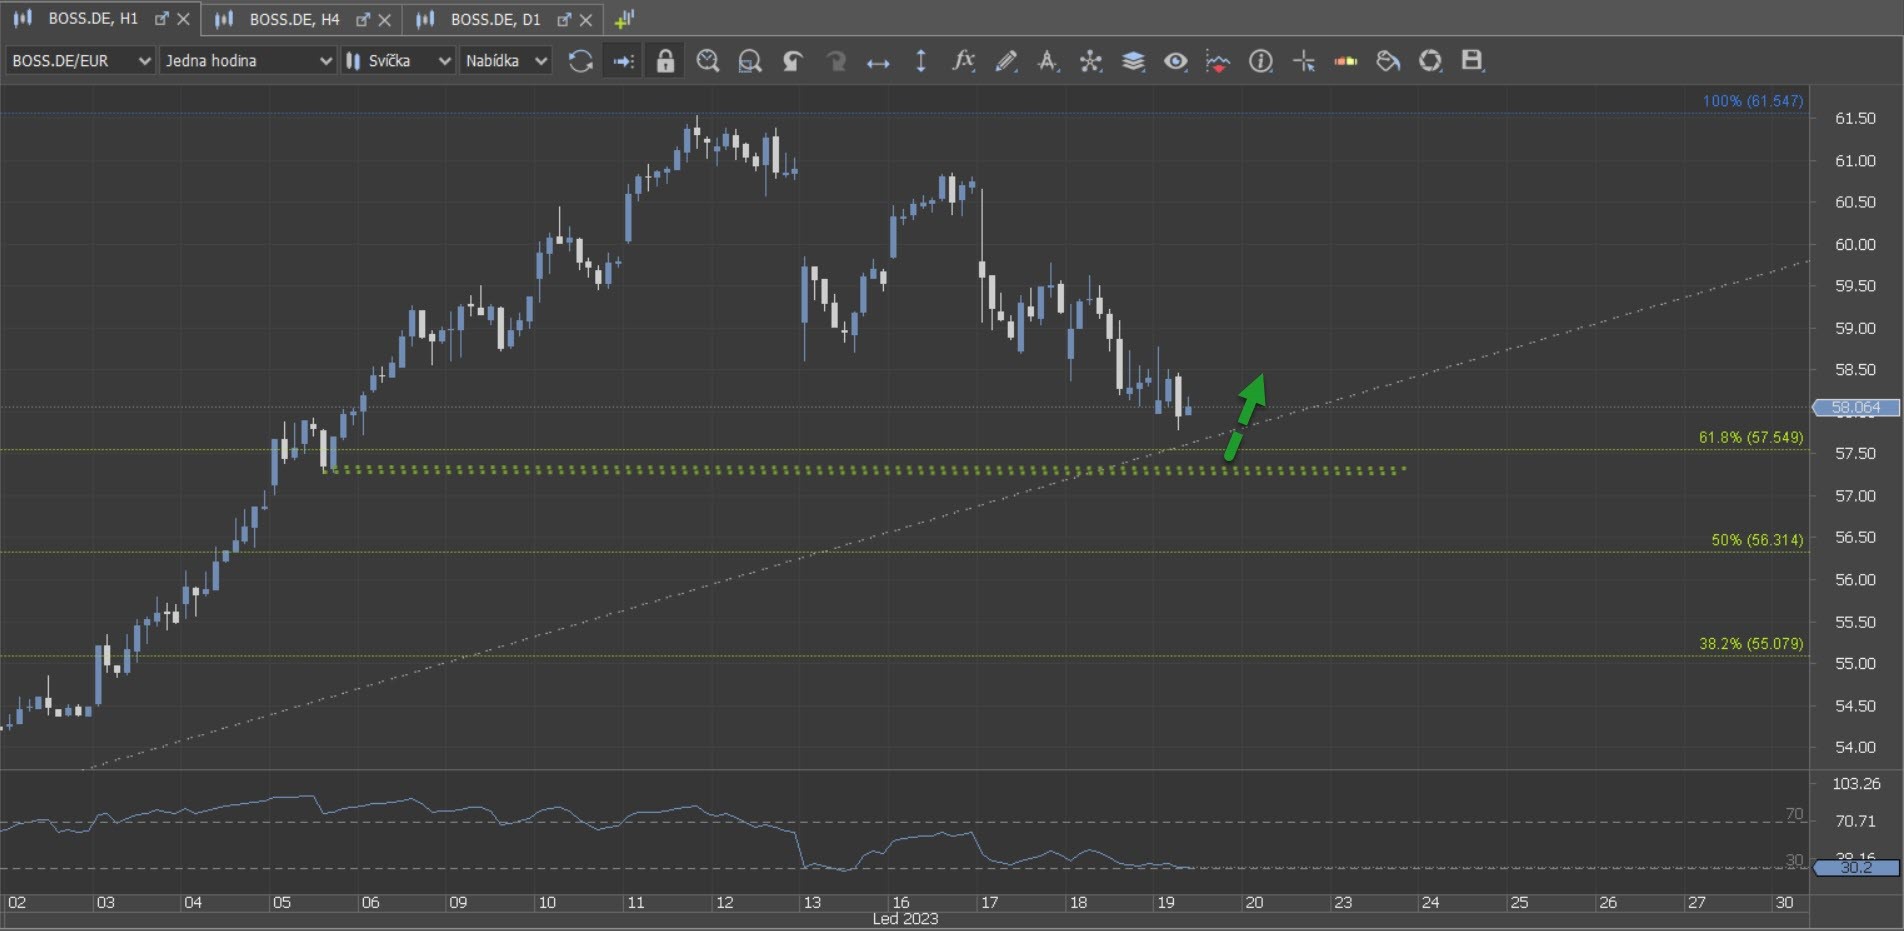Refresh chart with the circular arrows icon
Viewport: 1904px width, 931px height.
(580, 61)
